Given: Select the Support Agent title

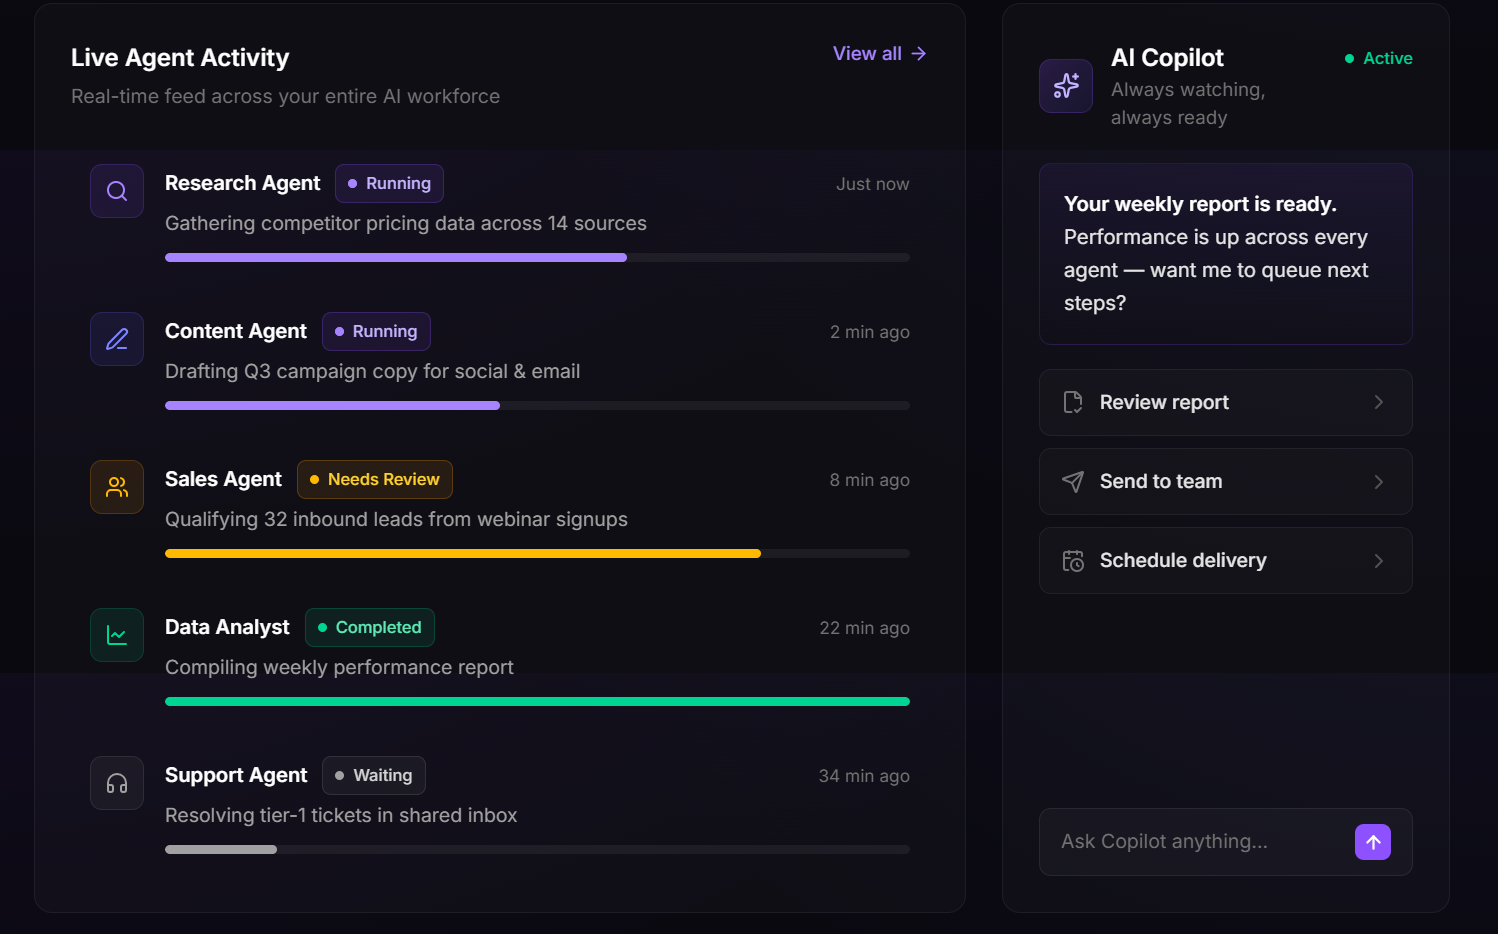Looking at the screenshot, I should 236,775.
